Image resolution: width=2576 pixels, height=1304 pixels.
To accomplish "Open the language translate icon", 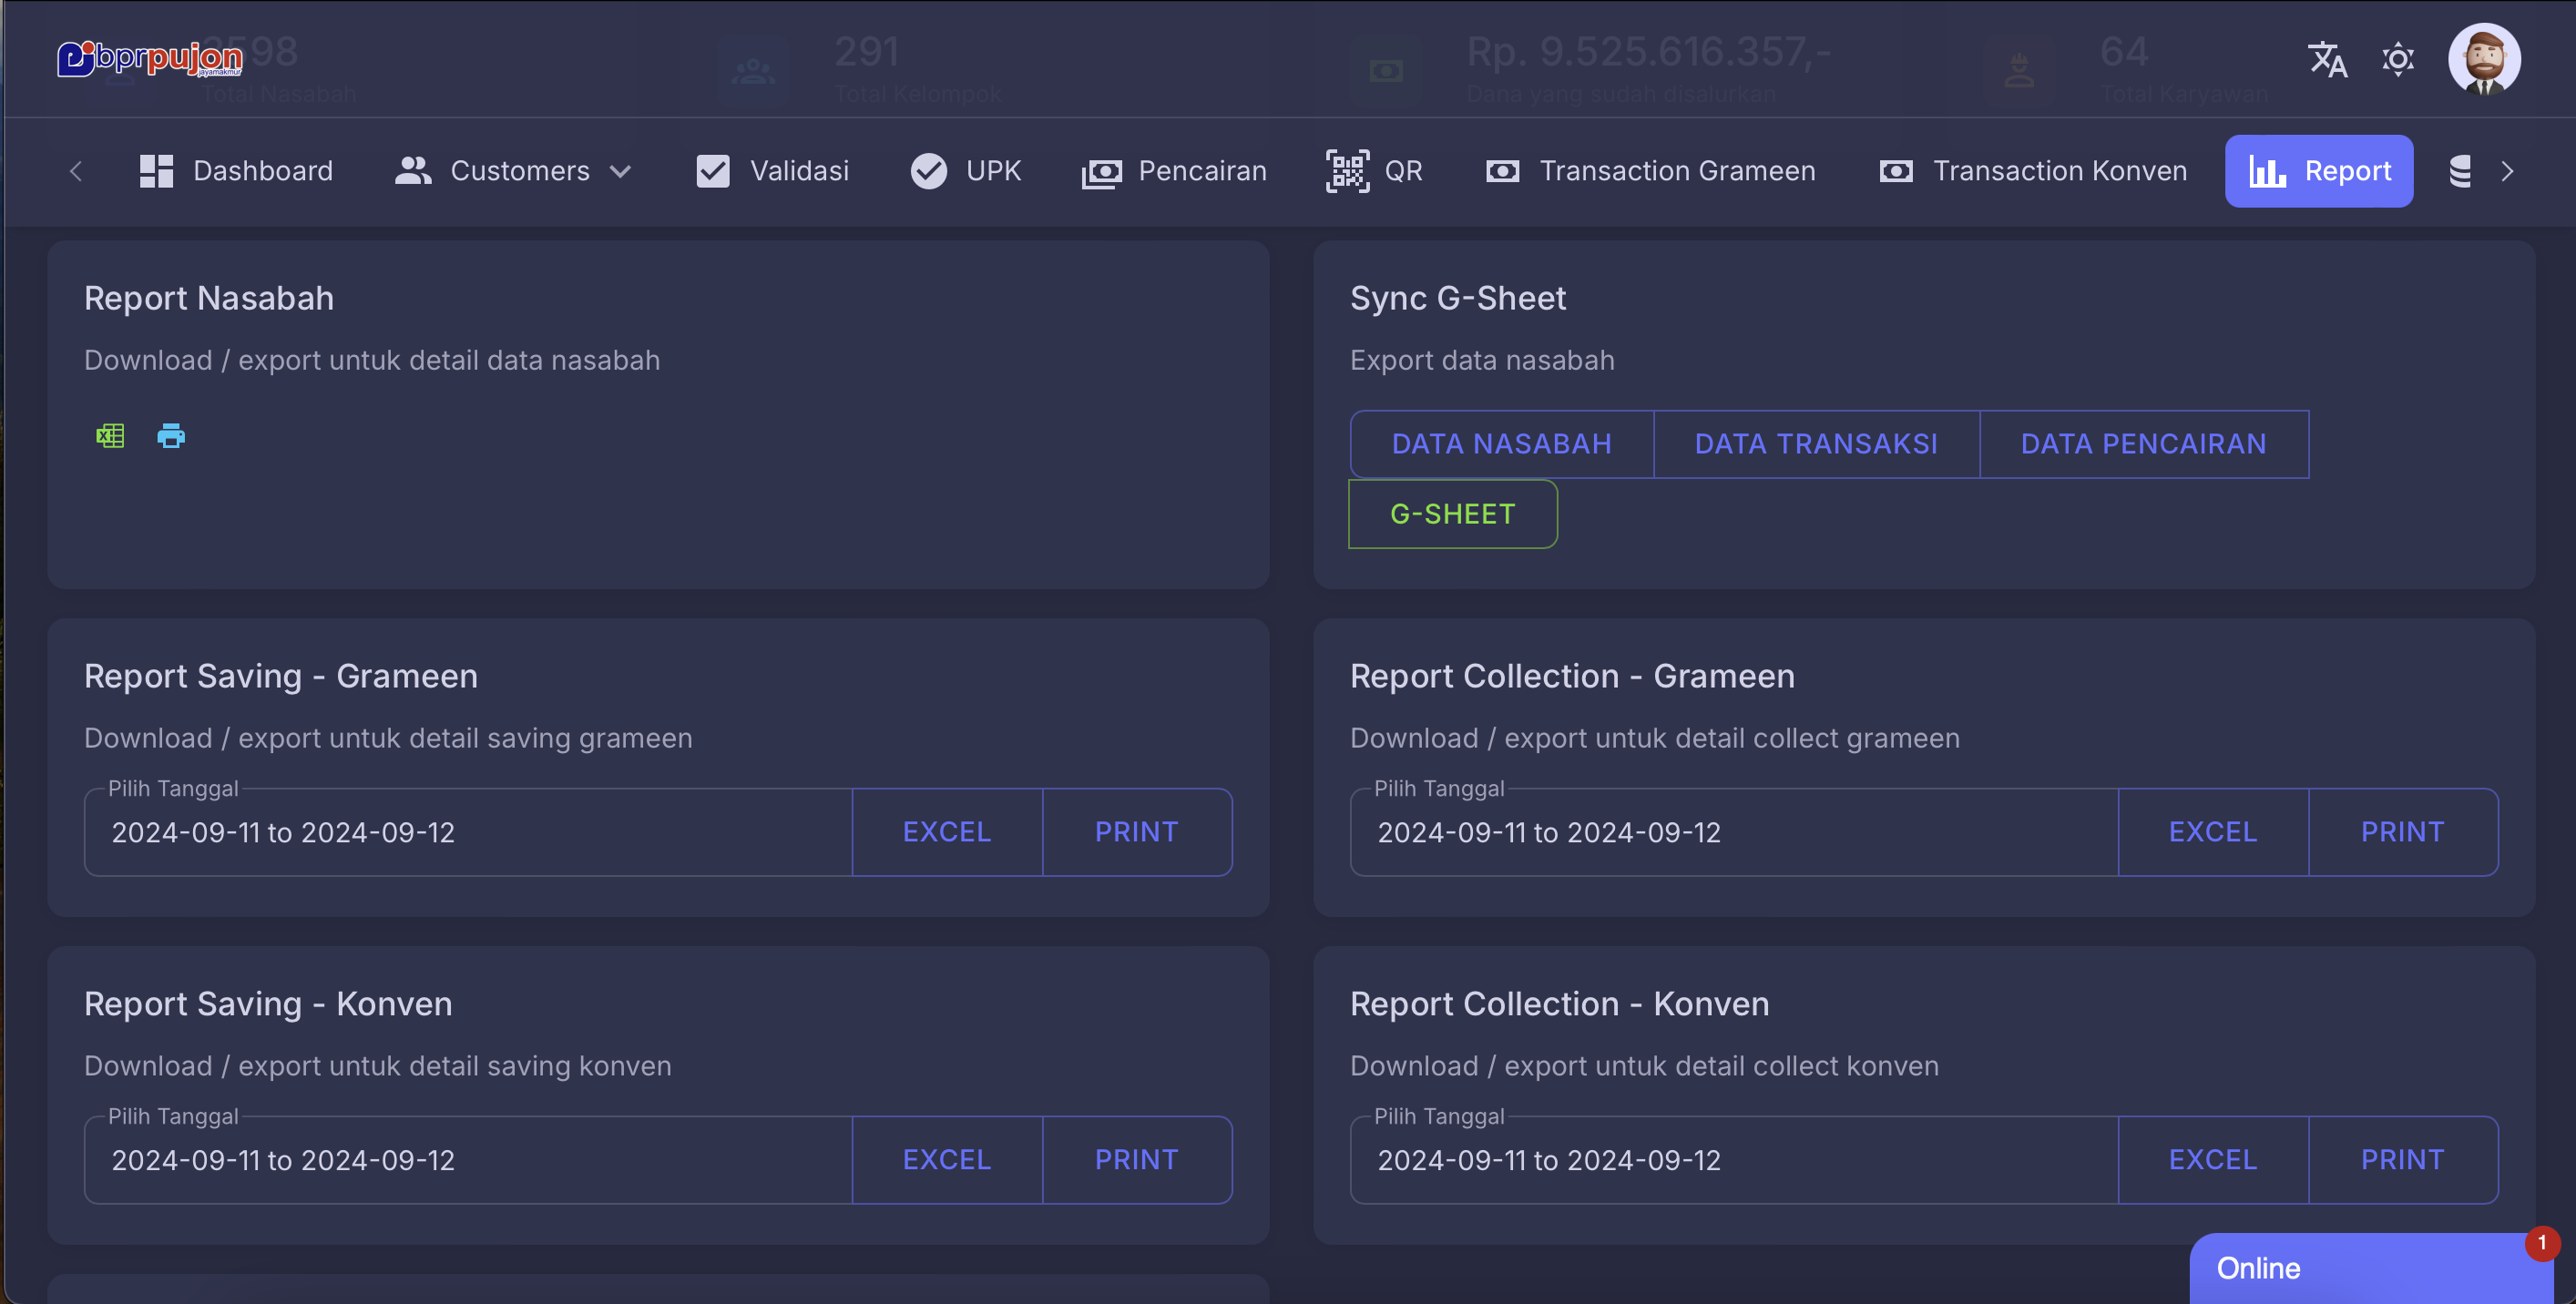I will click(x=2327, y=60).
